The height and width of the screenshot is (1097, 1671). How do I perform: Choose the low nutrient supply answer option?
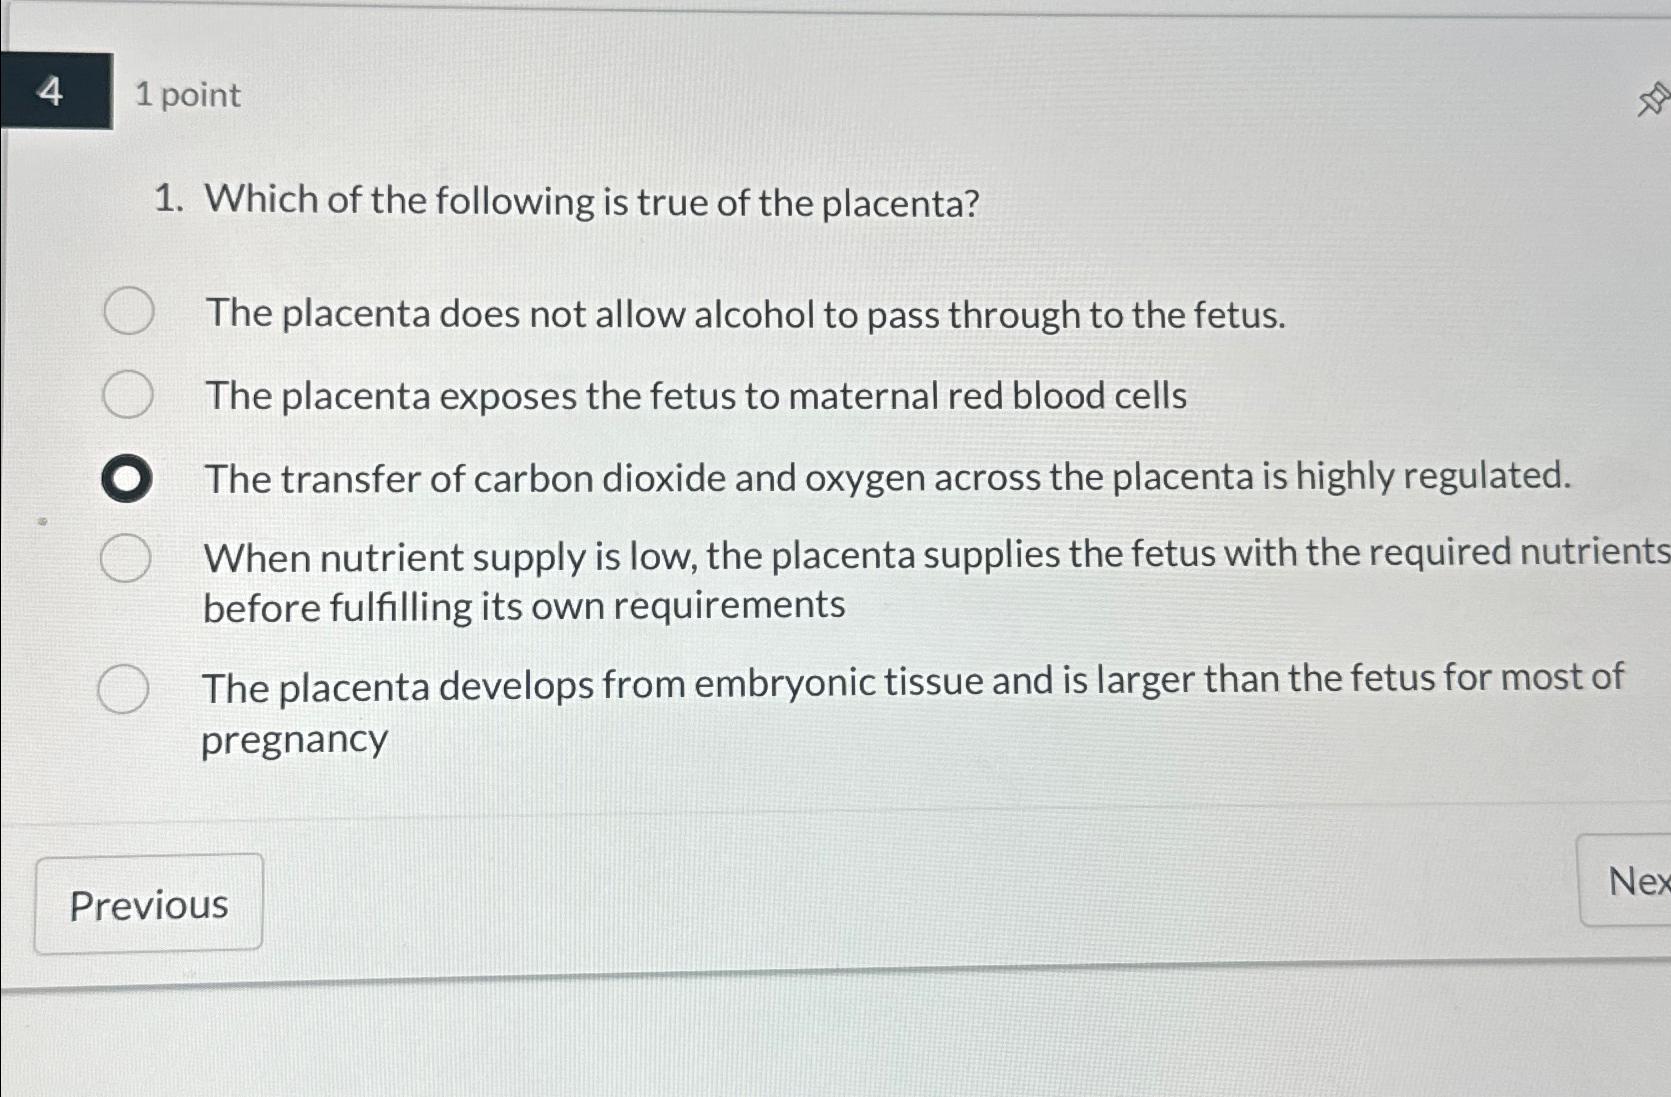point(127,559)
